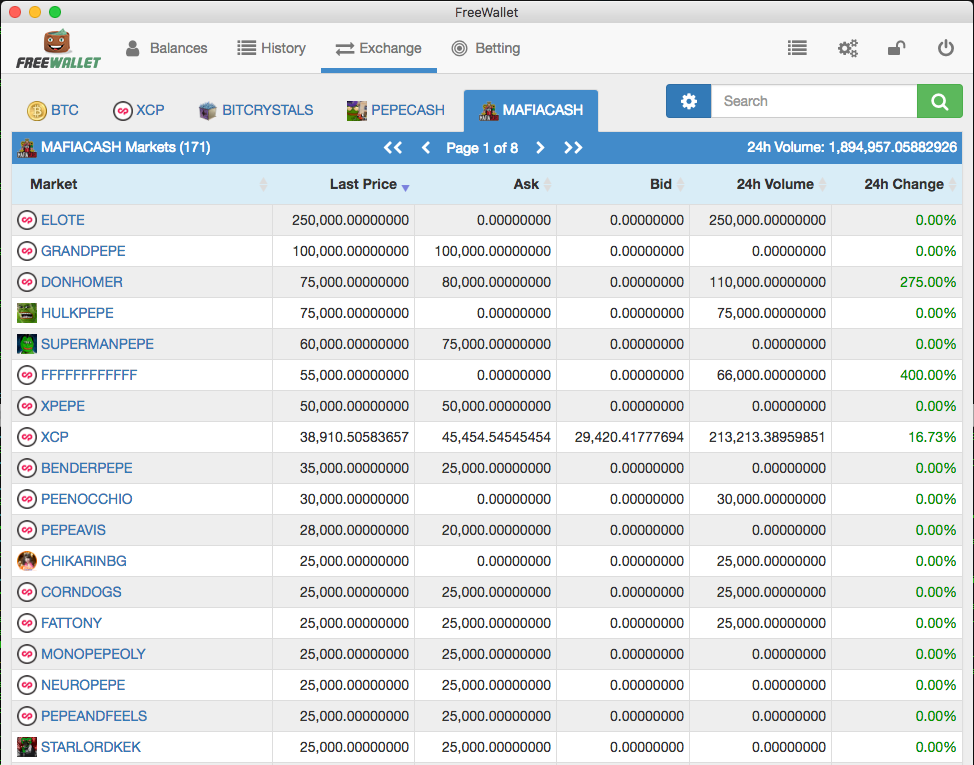Sort table by Ask column
974x765 pixels.
point(486,184)
